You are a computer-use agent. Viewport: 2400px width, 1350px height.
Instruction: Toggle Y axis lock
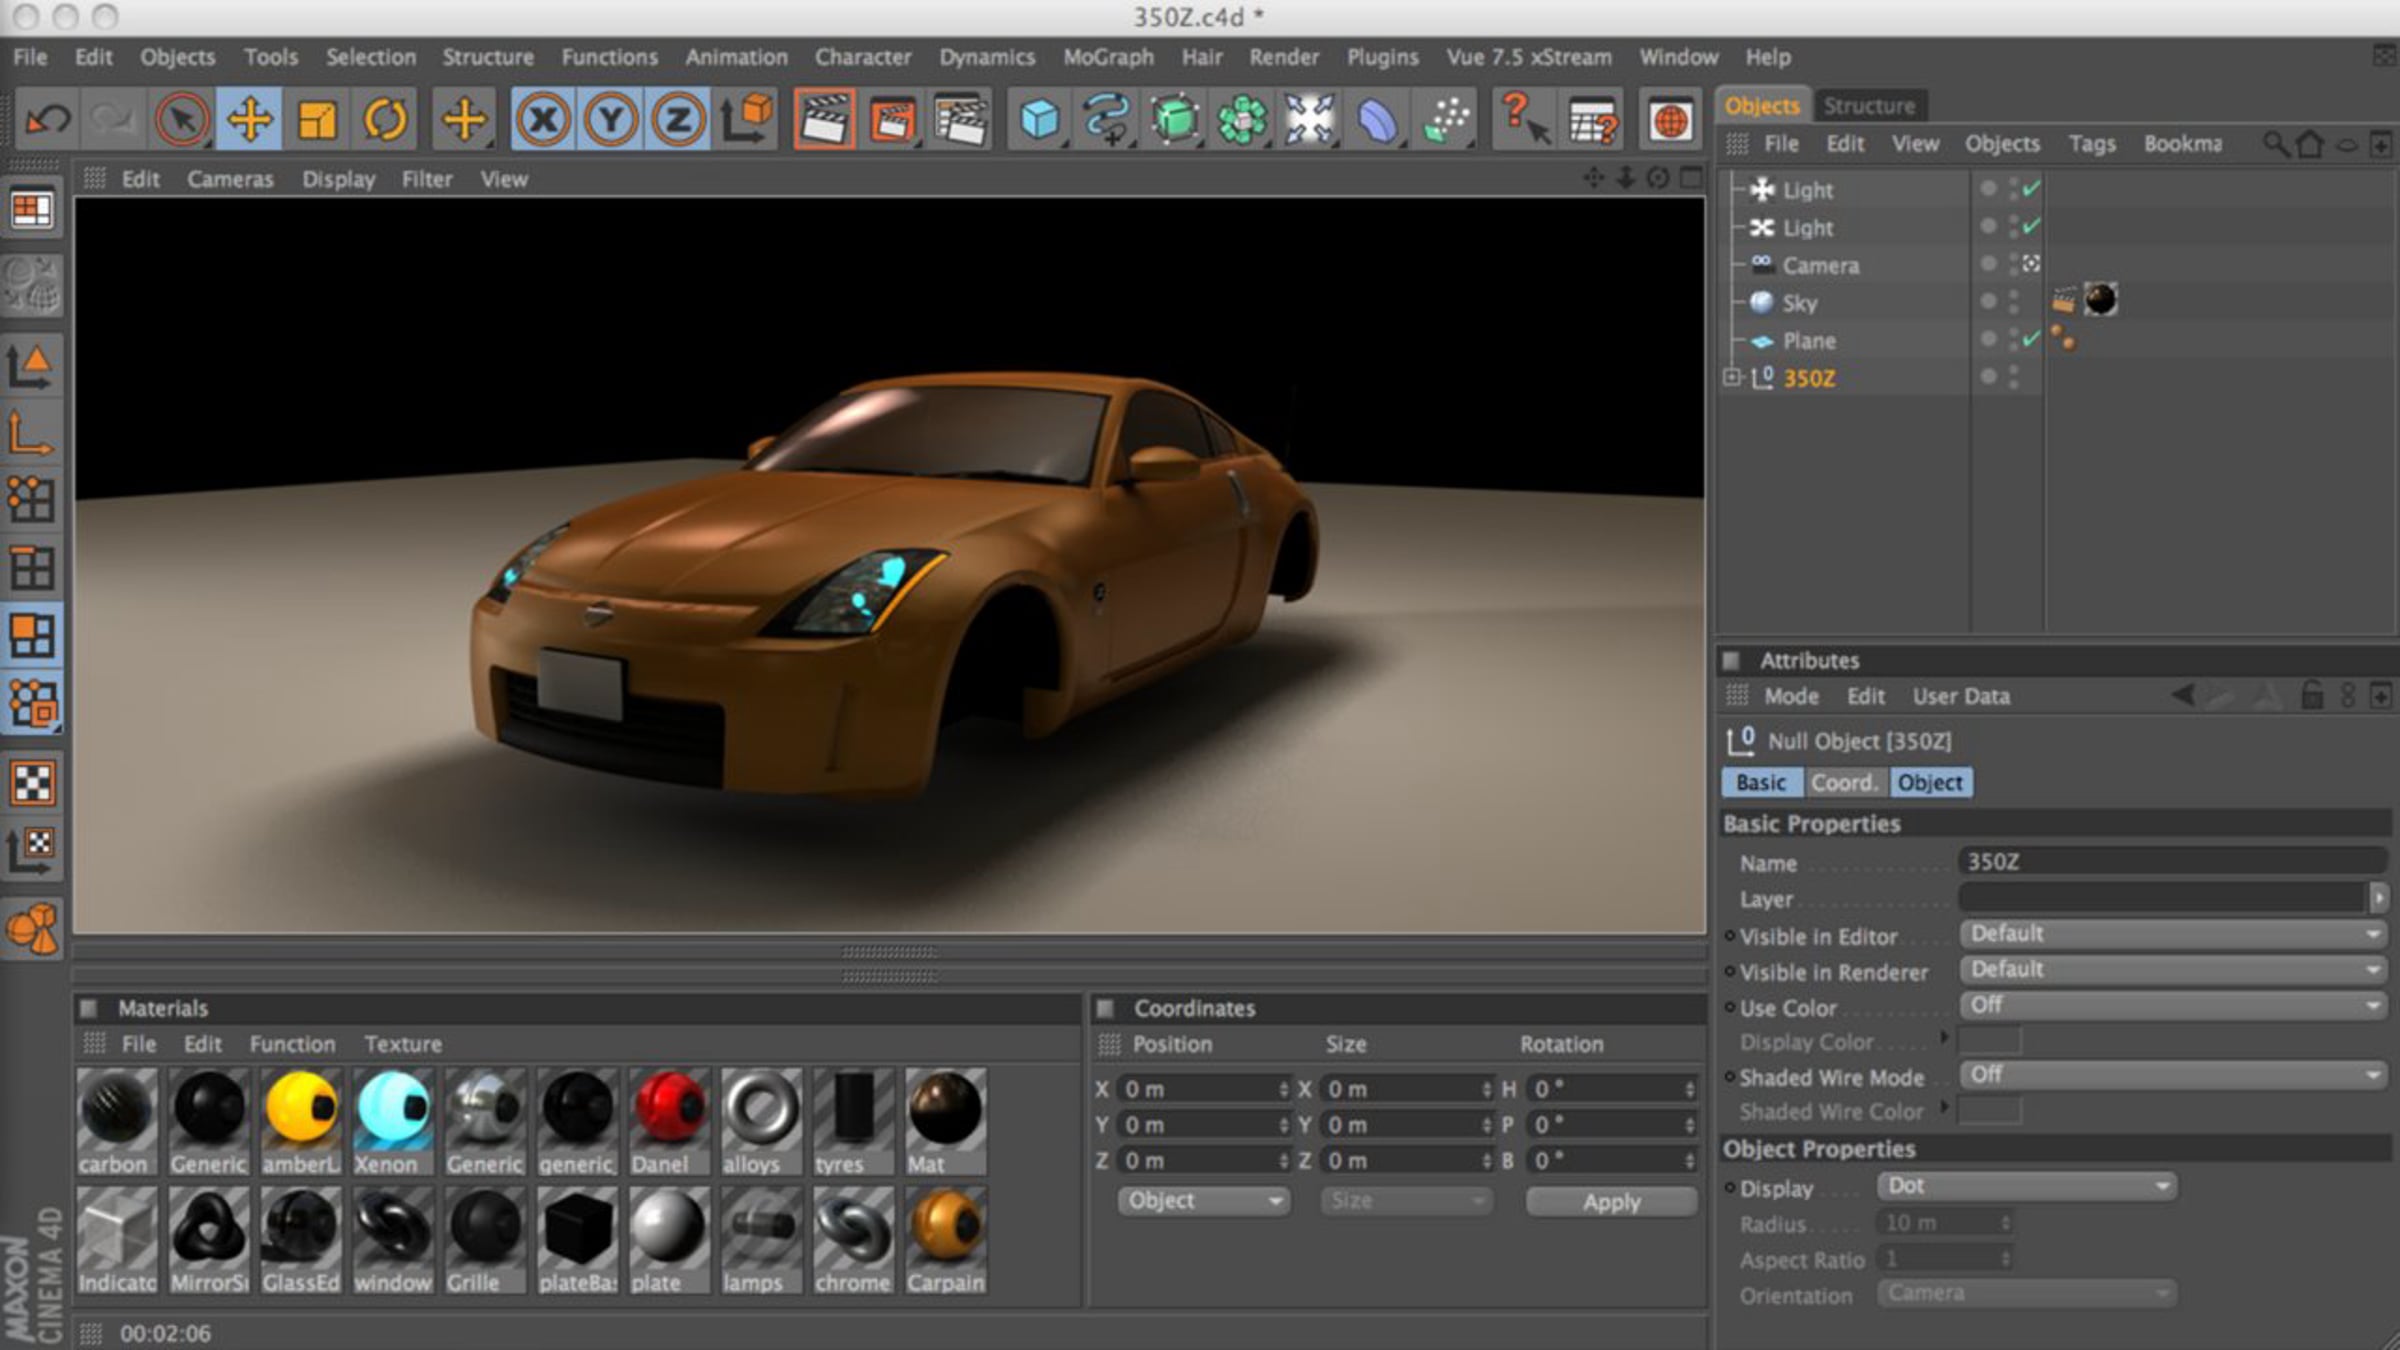611,121
